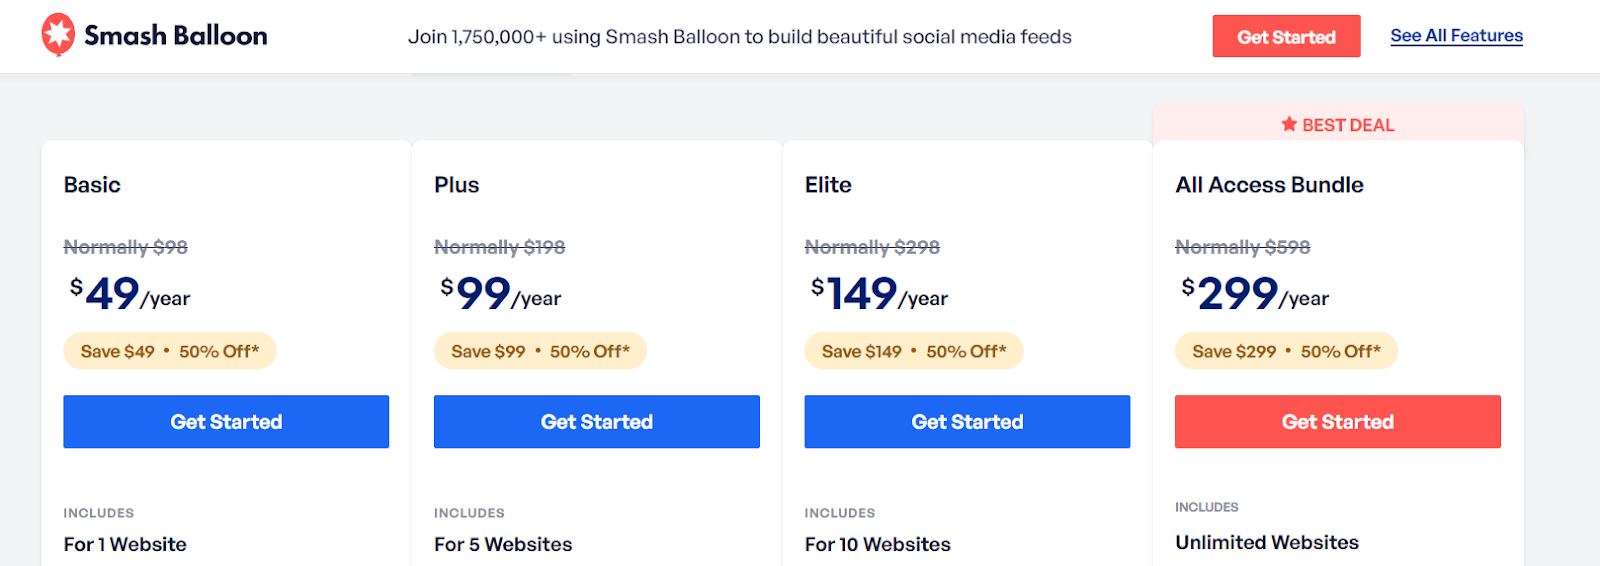The width and height of the screenshot is (1600, 566).
Task: Select the Basic plan heading
Action: [x=92, y=185]
